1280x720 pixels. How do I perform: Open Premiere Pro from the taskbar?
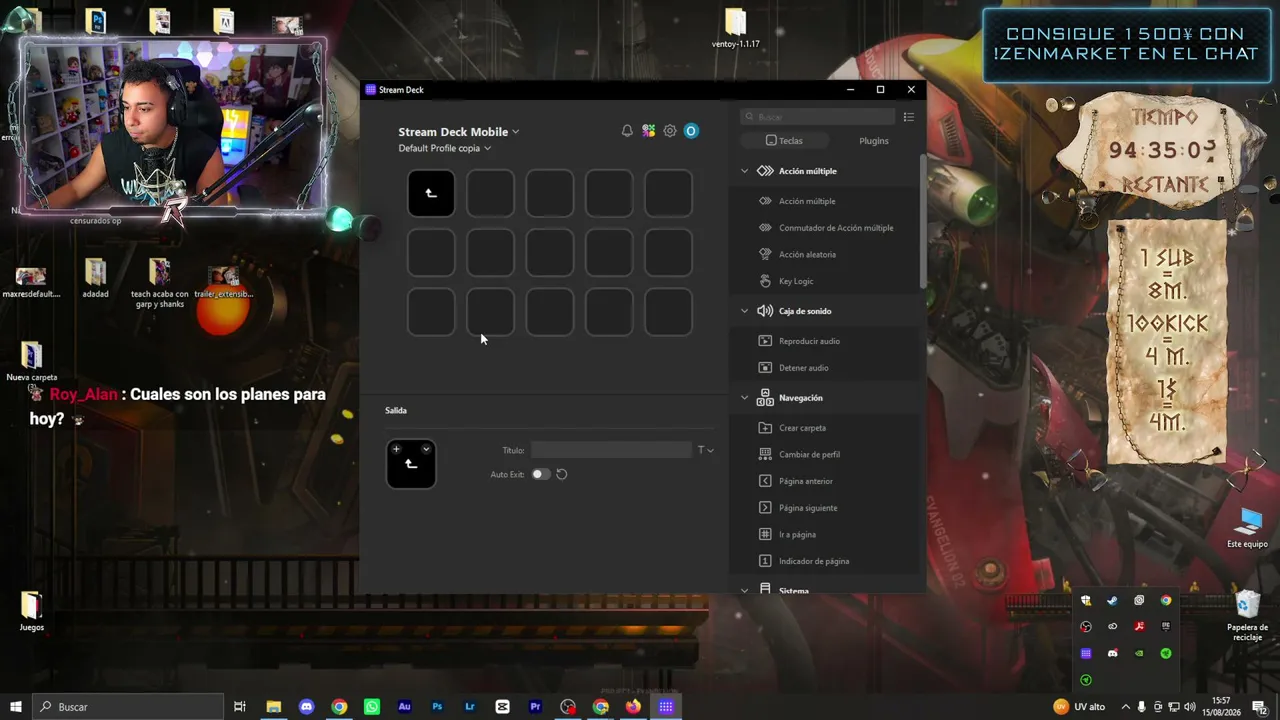(535, 707)
